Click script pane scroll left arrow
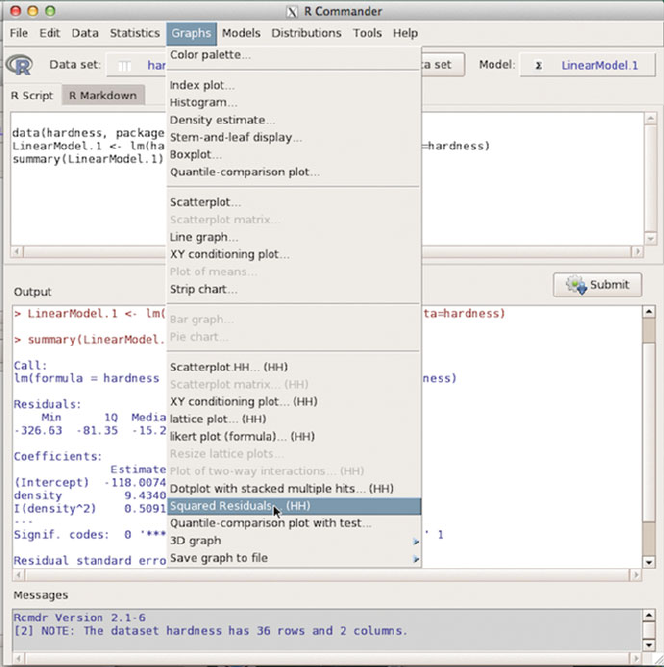The height and width of the screenshot is (667, 664). 17,251
